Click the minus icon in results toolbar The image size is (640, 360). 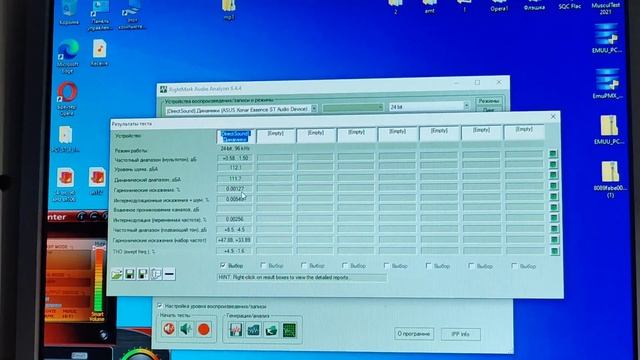pos(169,274)
